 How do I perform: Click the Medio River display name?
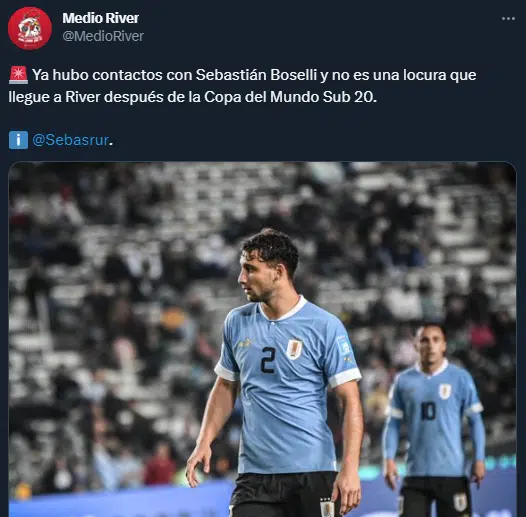[x=100, y=18]
